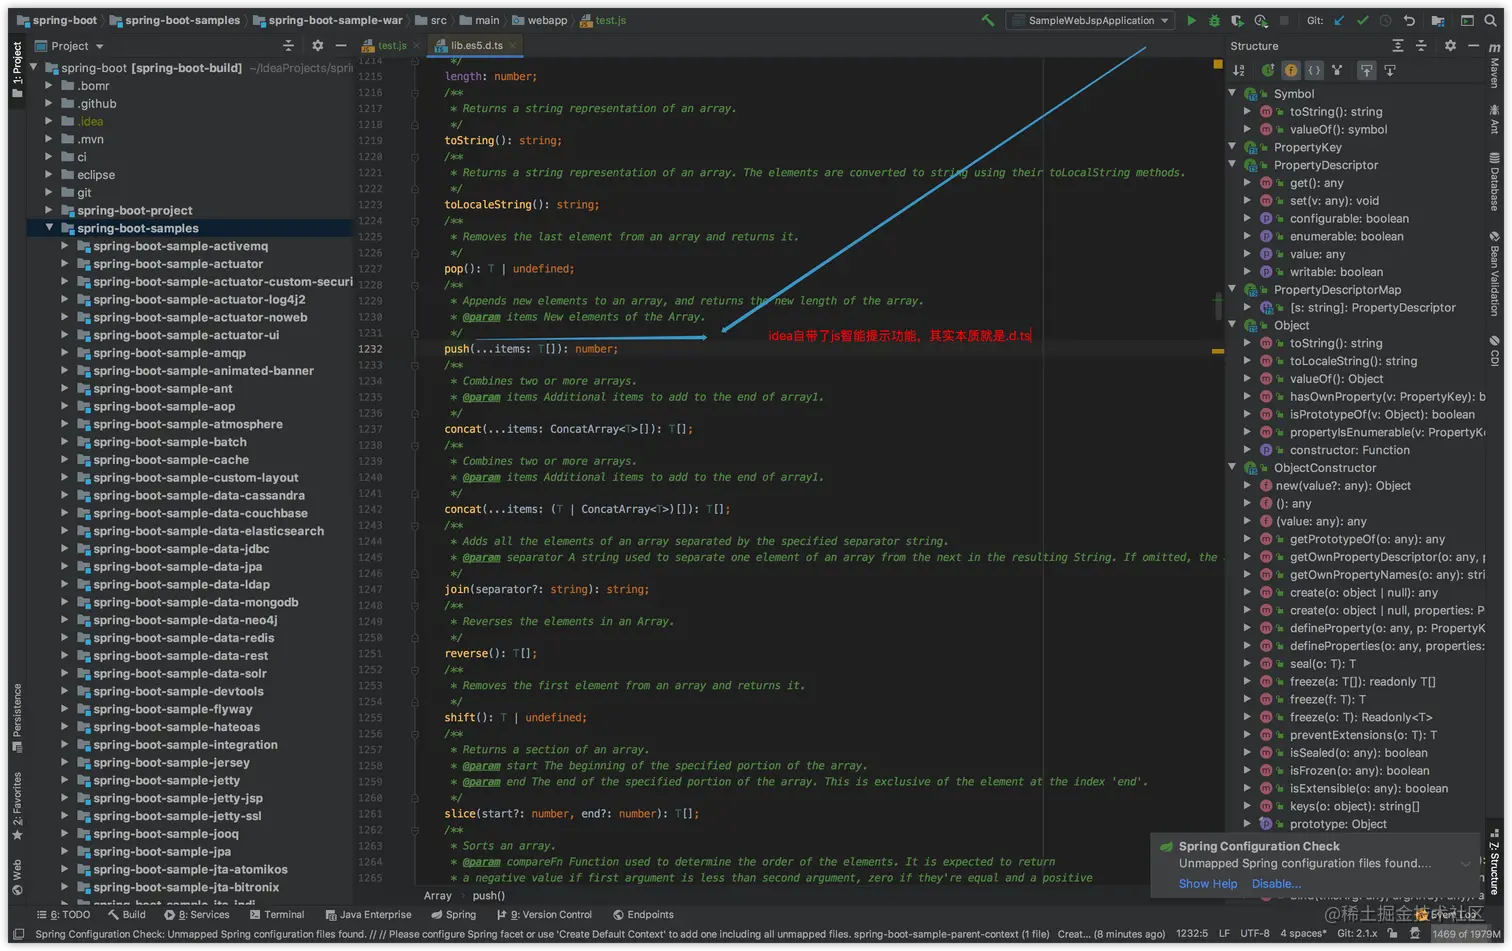Click the Project panel scroll-from-source icon
The width and height of the screenshot is (1512, 951).
point(288,46)
